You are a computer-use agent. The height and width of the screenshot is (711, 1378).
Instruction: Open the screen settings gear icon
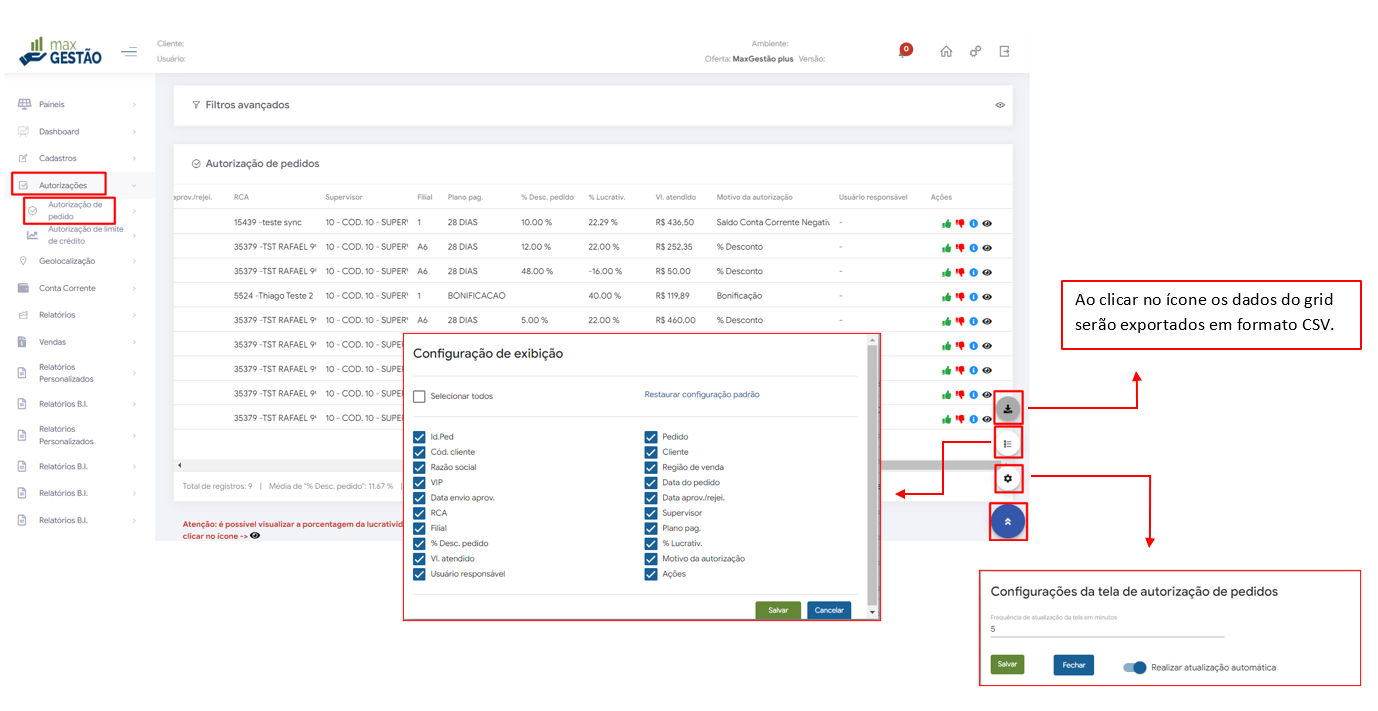tap(1008, 479)
